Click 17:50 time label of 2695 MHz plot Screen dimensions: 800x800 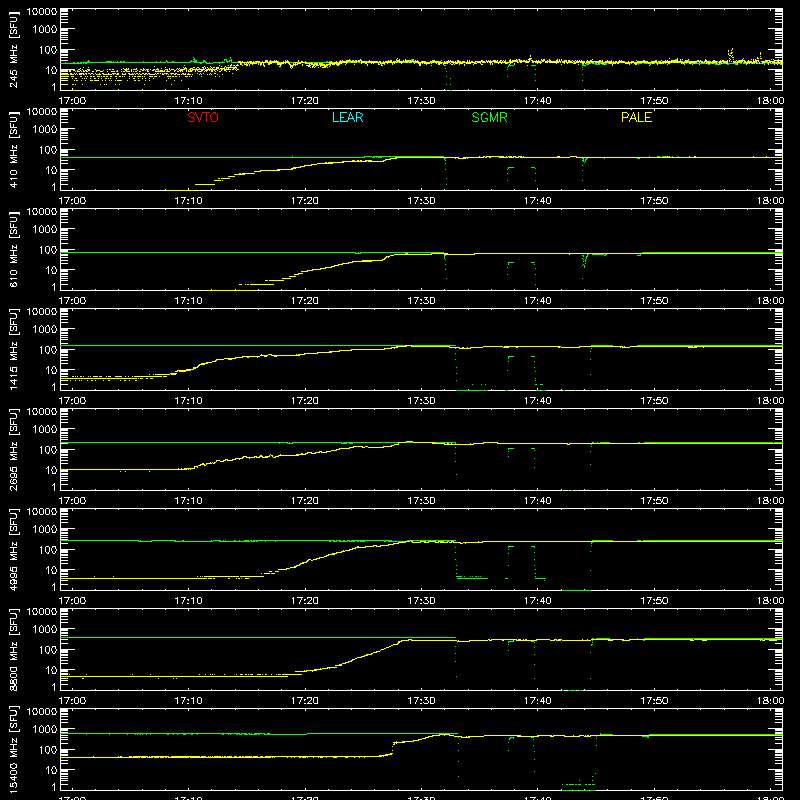pyautogui.click(x=654, y=501)
